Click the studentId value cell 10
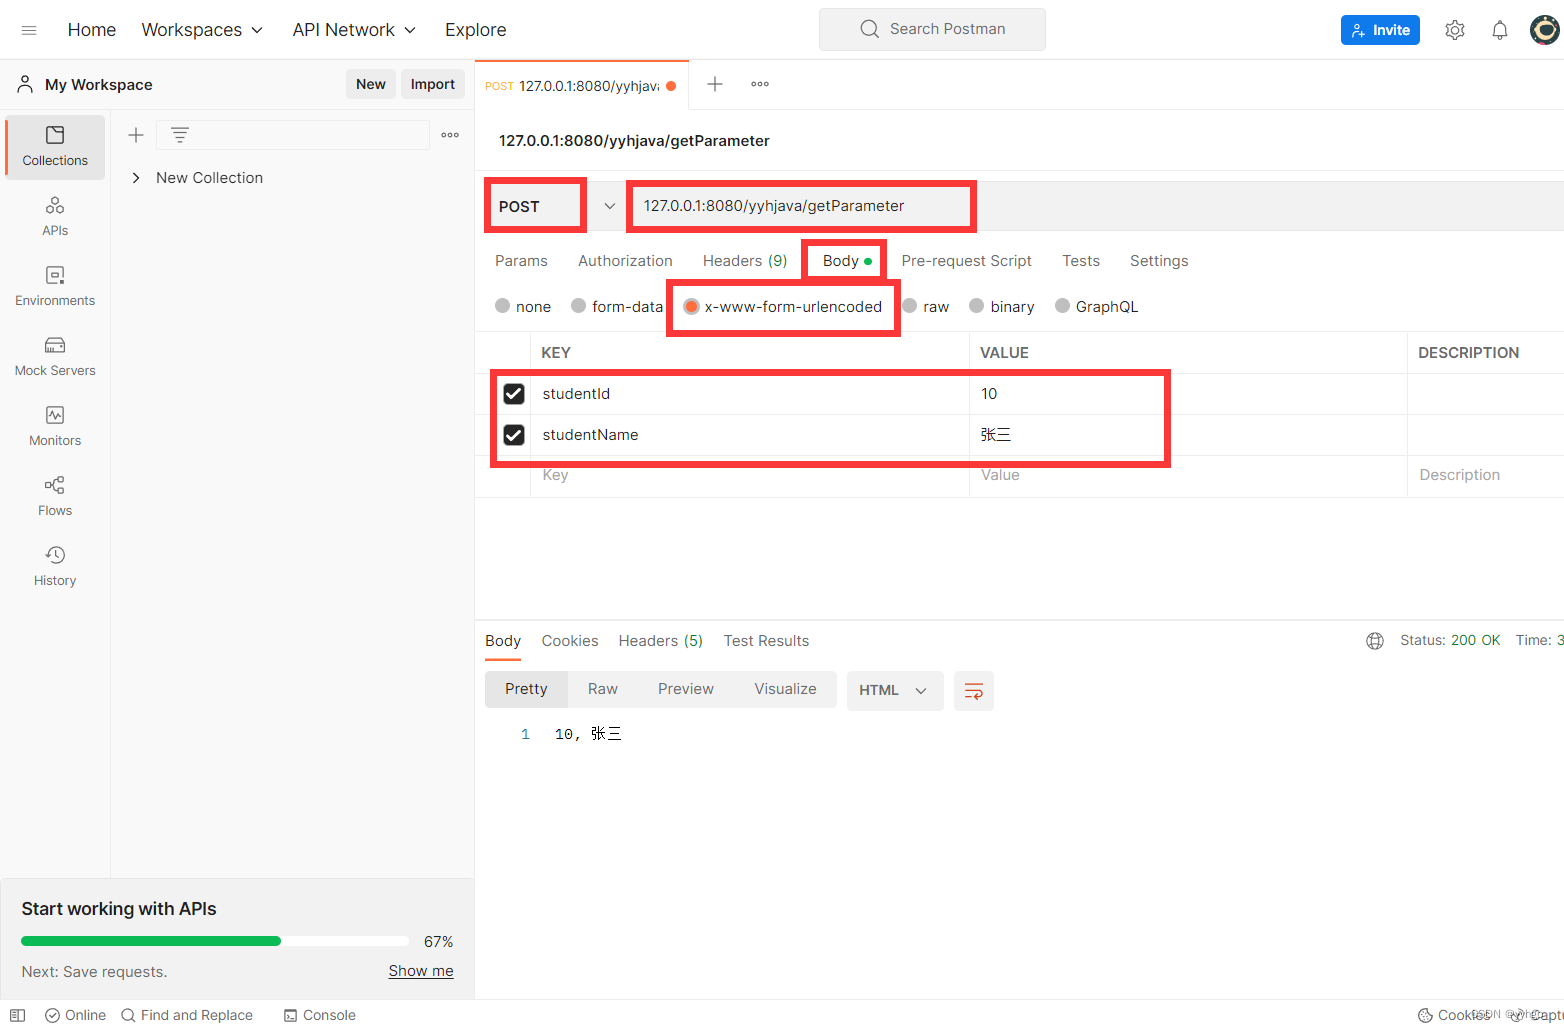Viewport: 1564px width, 1030px height. coord(1188,394)
